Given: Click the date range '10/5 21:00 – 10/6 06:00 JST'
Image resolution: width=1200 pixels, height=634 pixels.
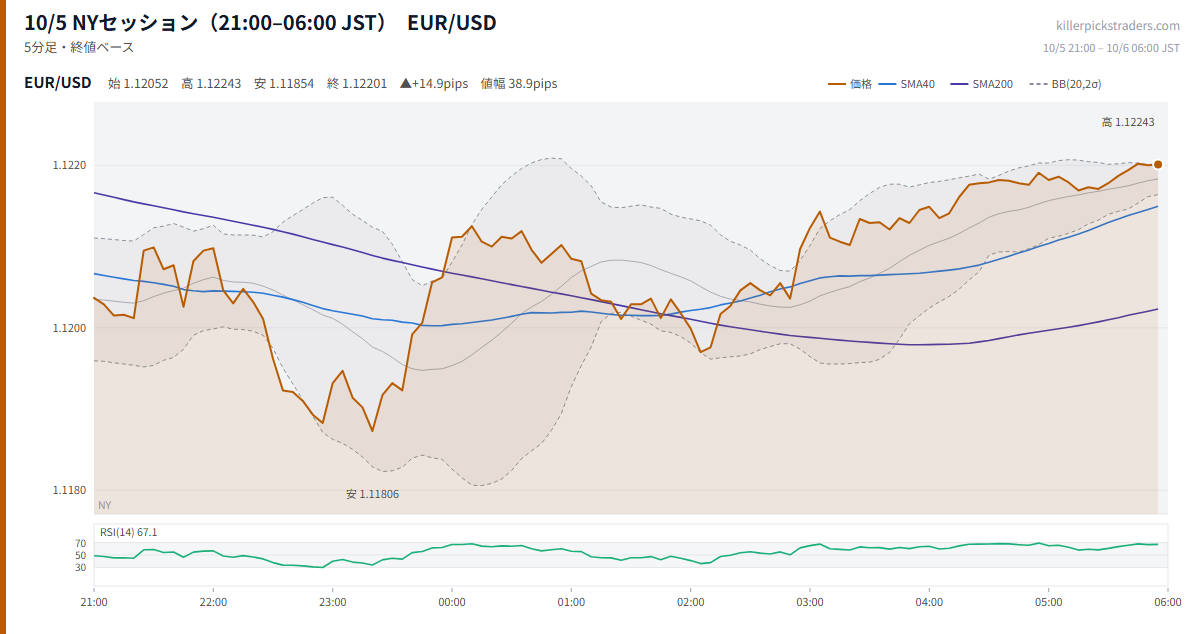Looking at the screenshot, I should (x=1111, y=48).
